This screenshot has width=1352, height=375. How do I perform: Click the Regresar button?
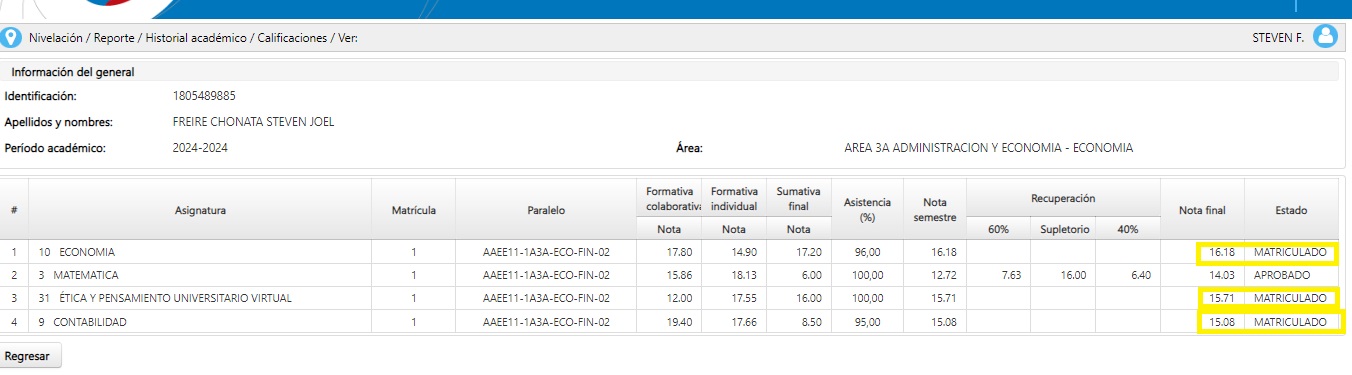(x=31, y=356)
